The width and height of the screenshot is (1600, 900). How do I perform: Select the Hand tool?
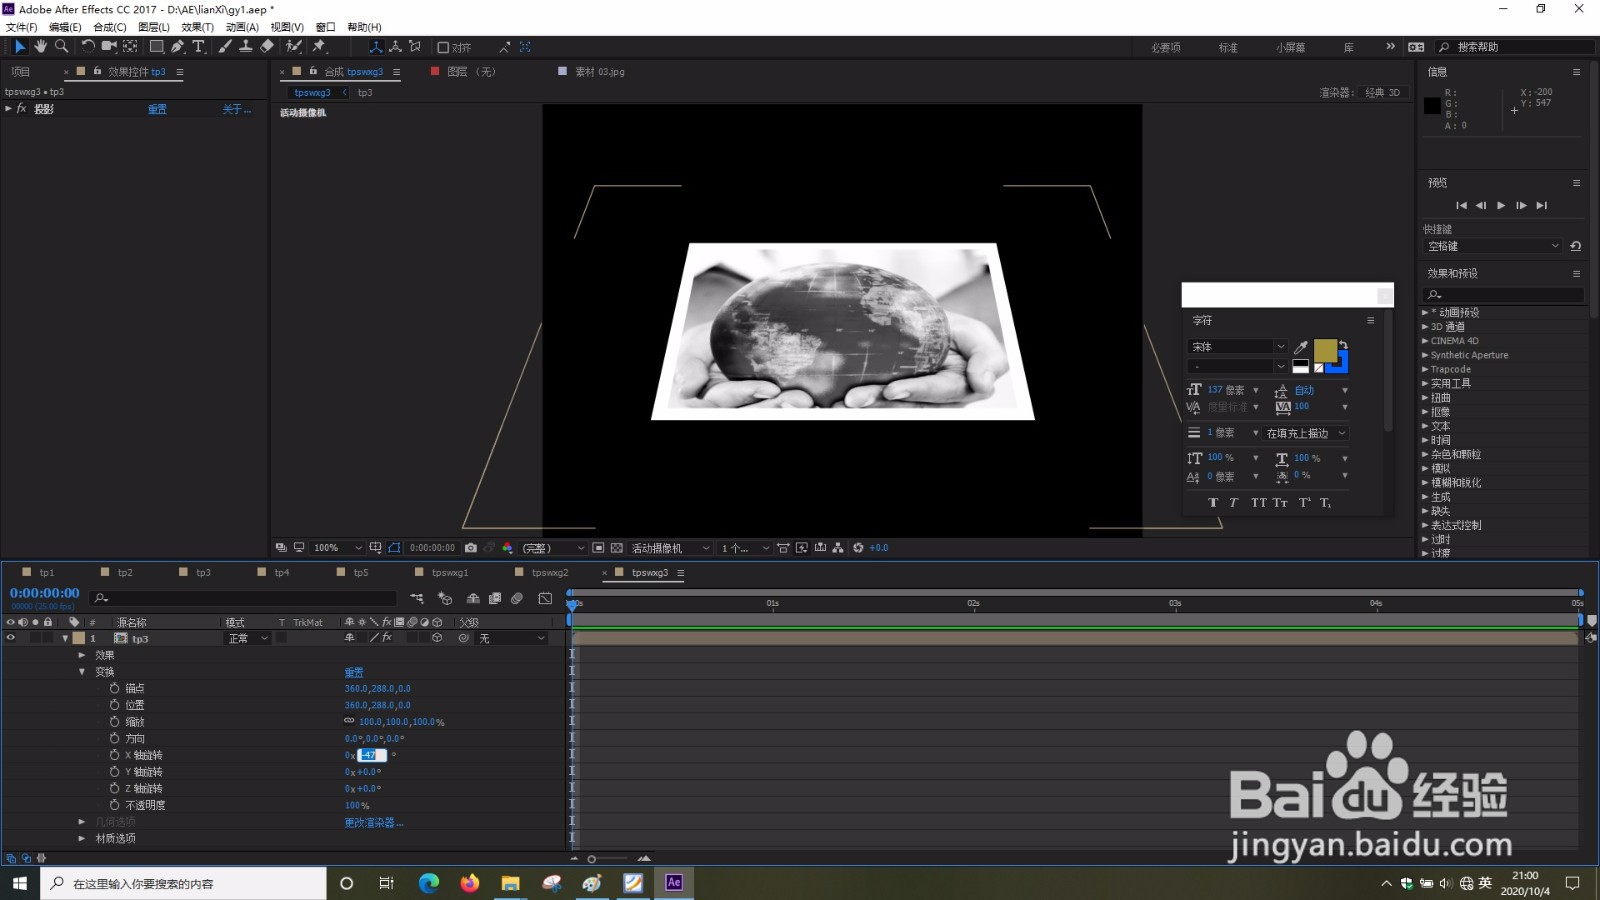click(x=40, y=46)
